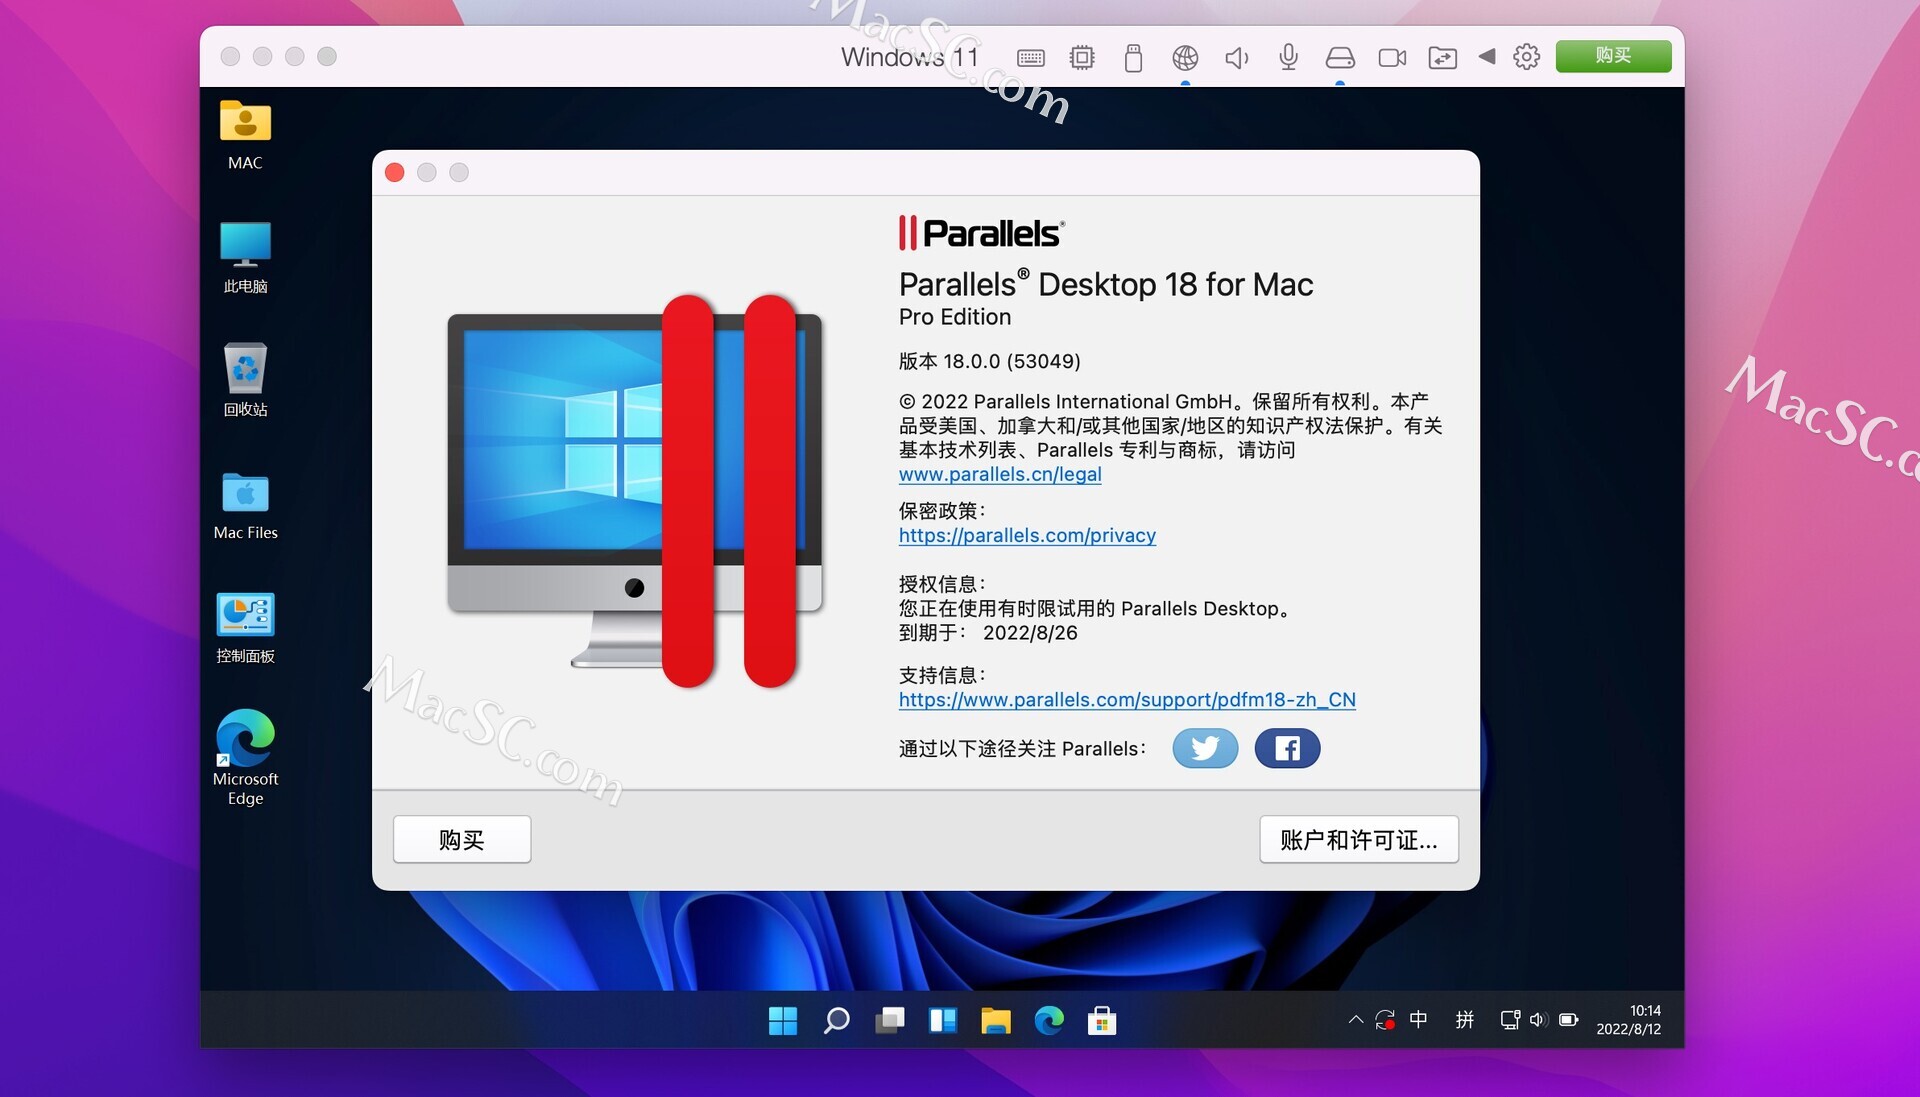The width and height of the screenshot is (1920, 1097).
Task: Open the Facebook page for Parallels
Action: click(x=1286, y=748)
